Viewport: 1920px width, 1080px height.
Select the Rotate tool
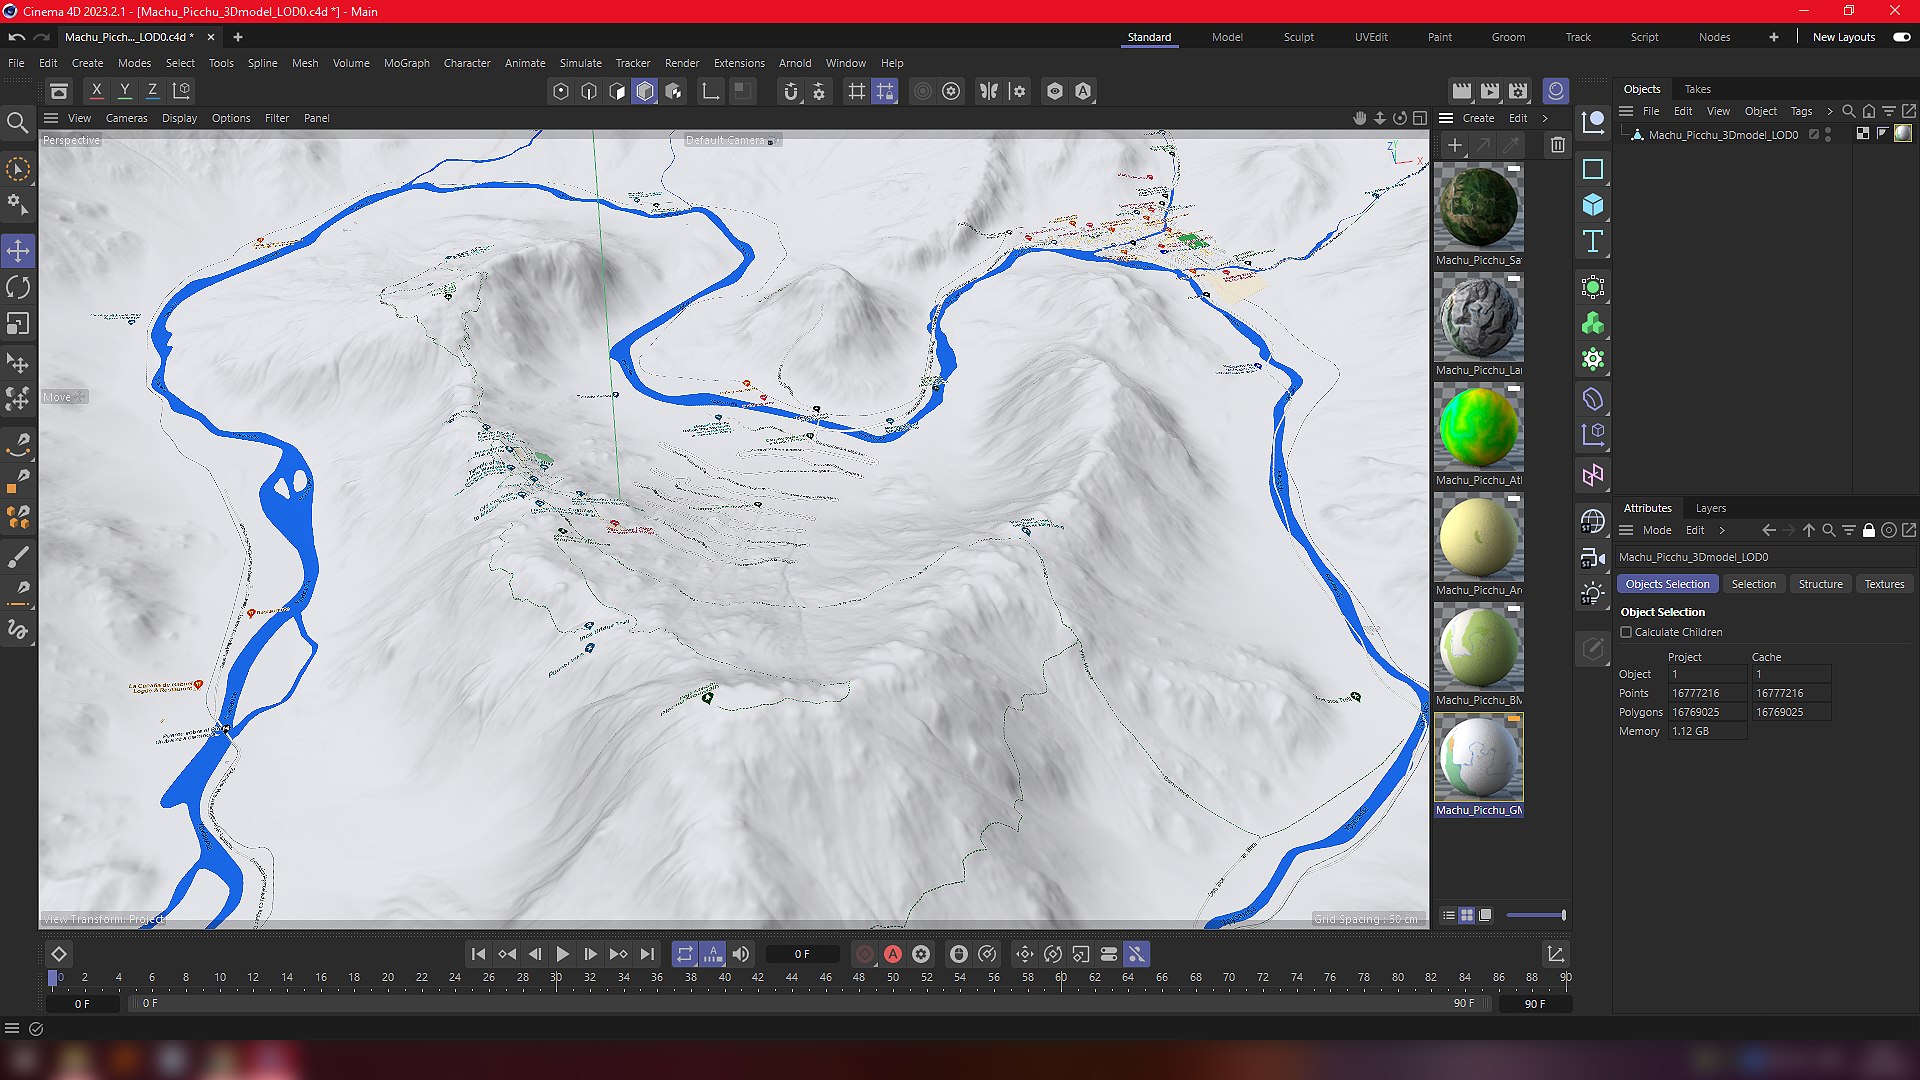pyautogui.click(x=18, y=288)
